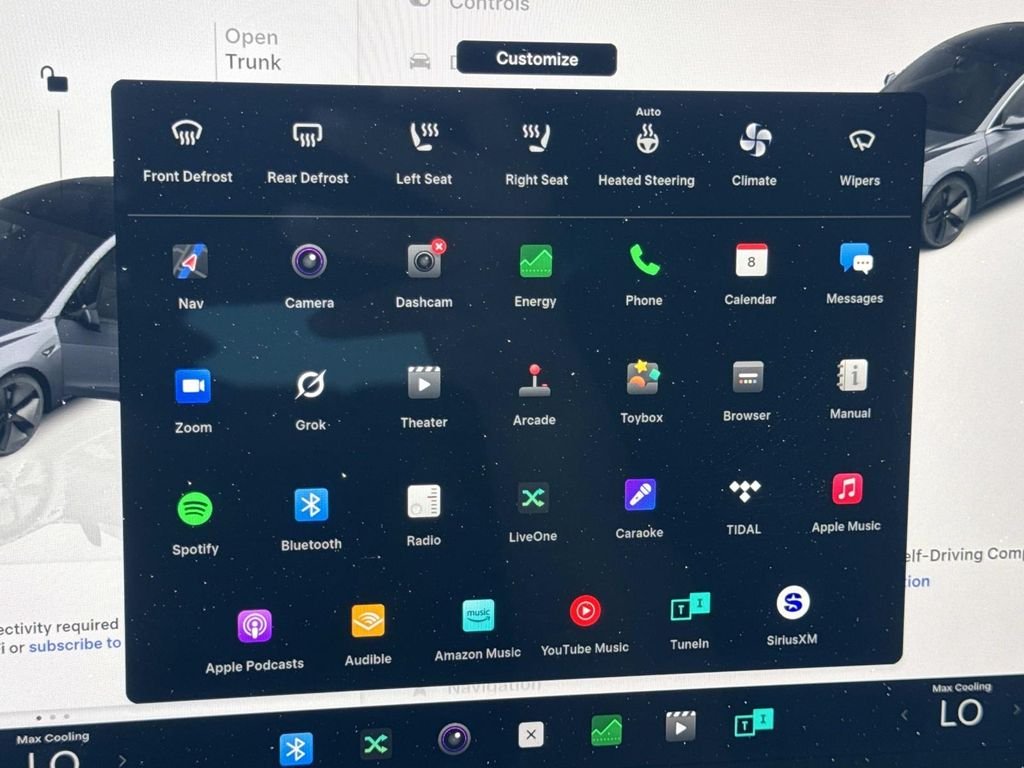Tap the red badge on Dashcam

tap(439, 246)
